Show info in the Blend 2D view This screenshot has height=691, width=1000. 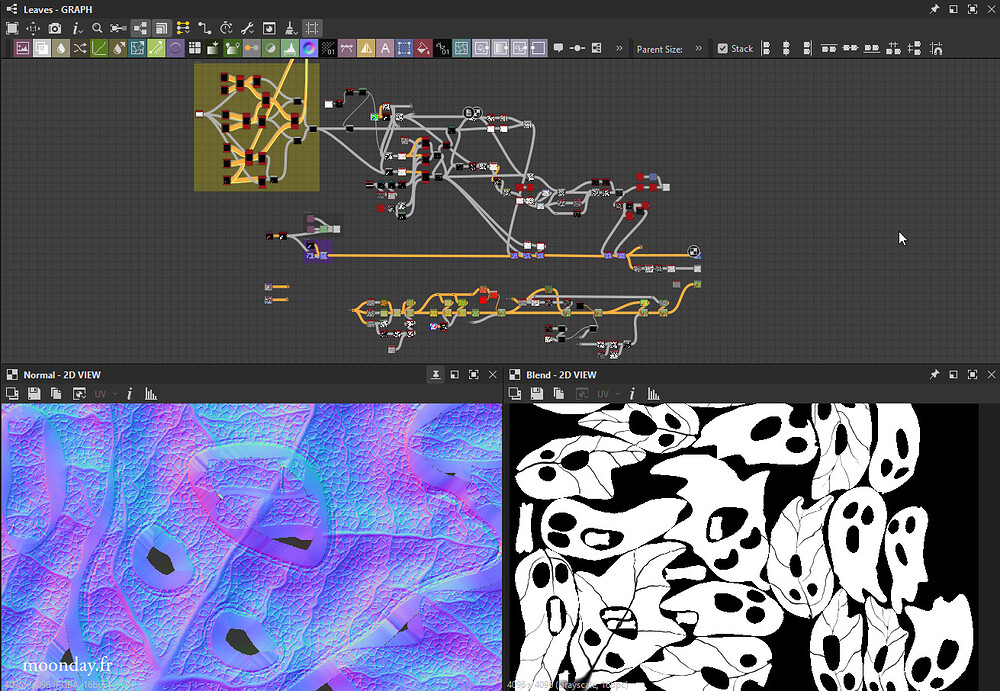[x=632, y=394]
